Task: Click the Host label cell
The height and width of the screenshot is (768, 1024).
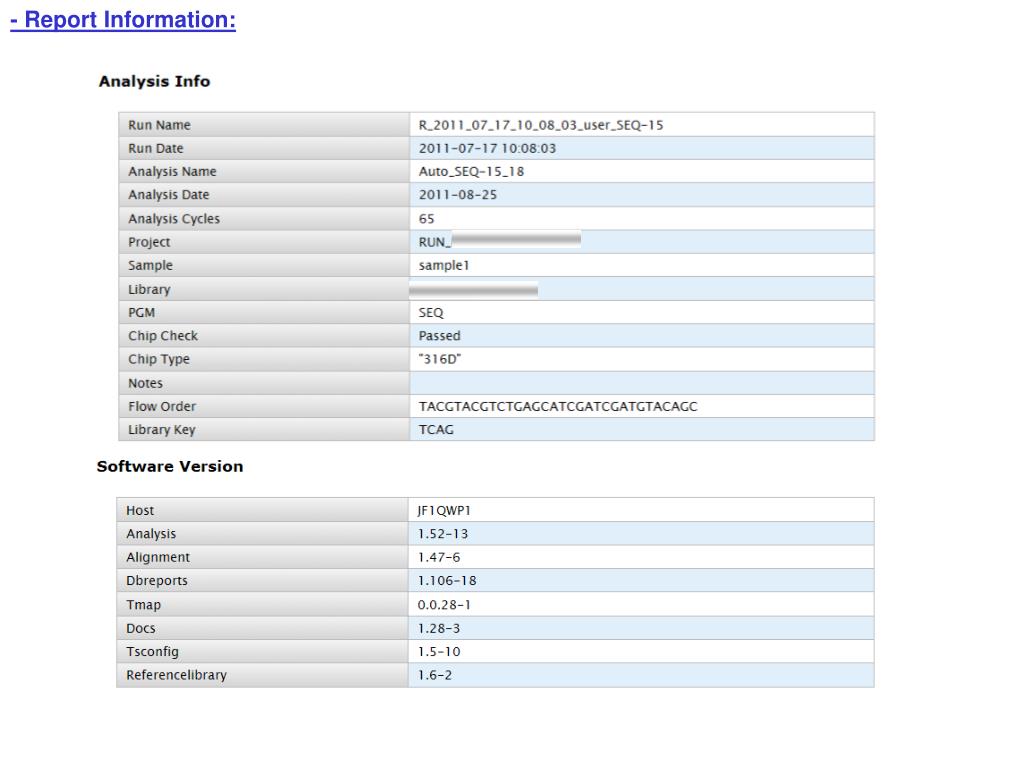Action: click(263, 510)
